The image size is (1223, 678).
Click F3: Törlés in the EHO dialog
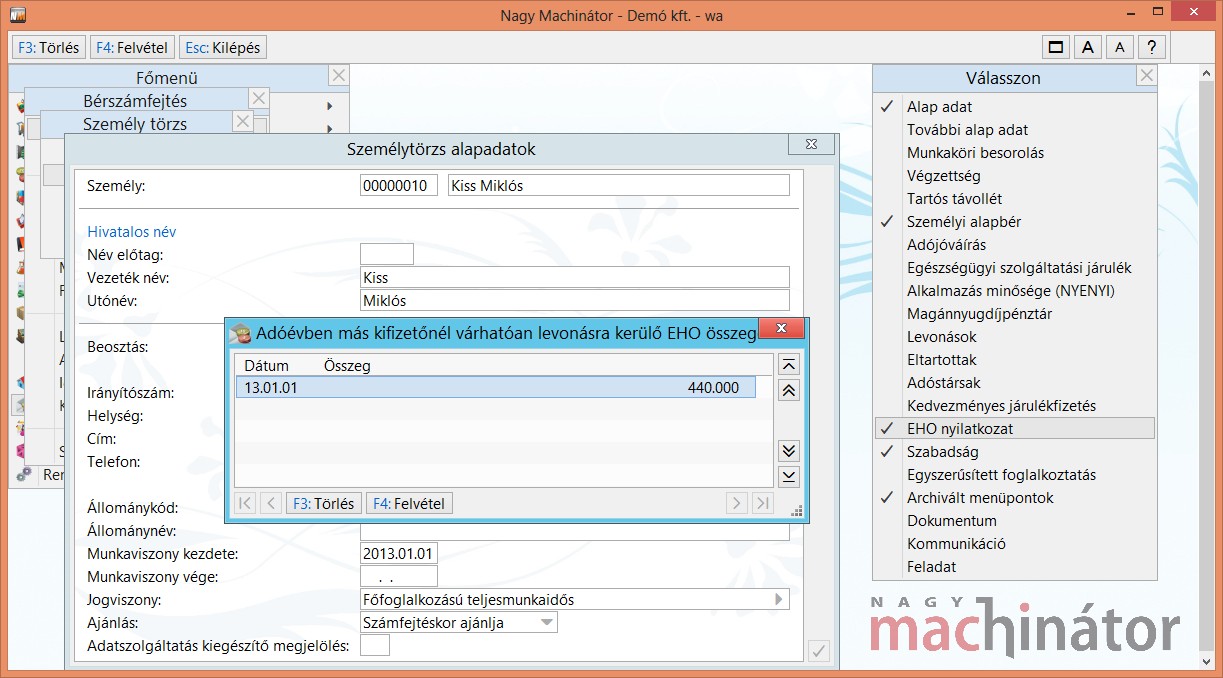[323, 504]
